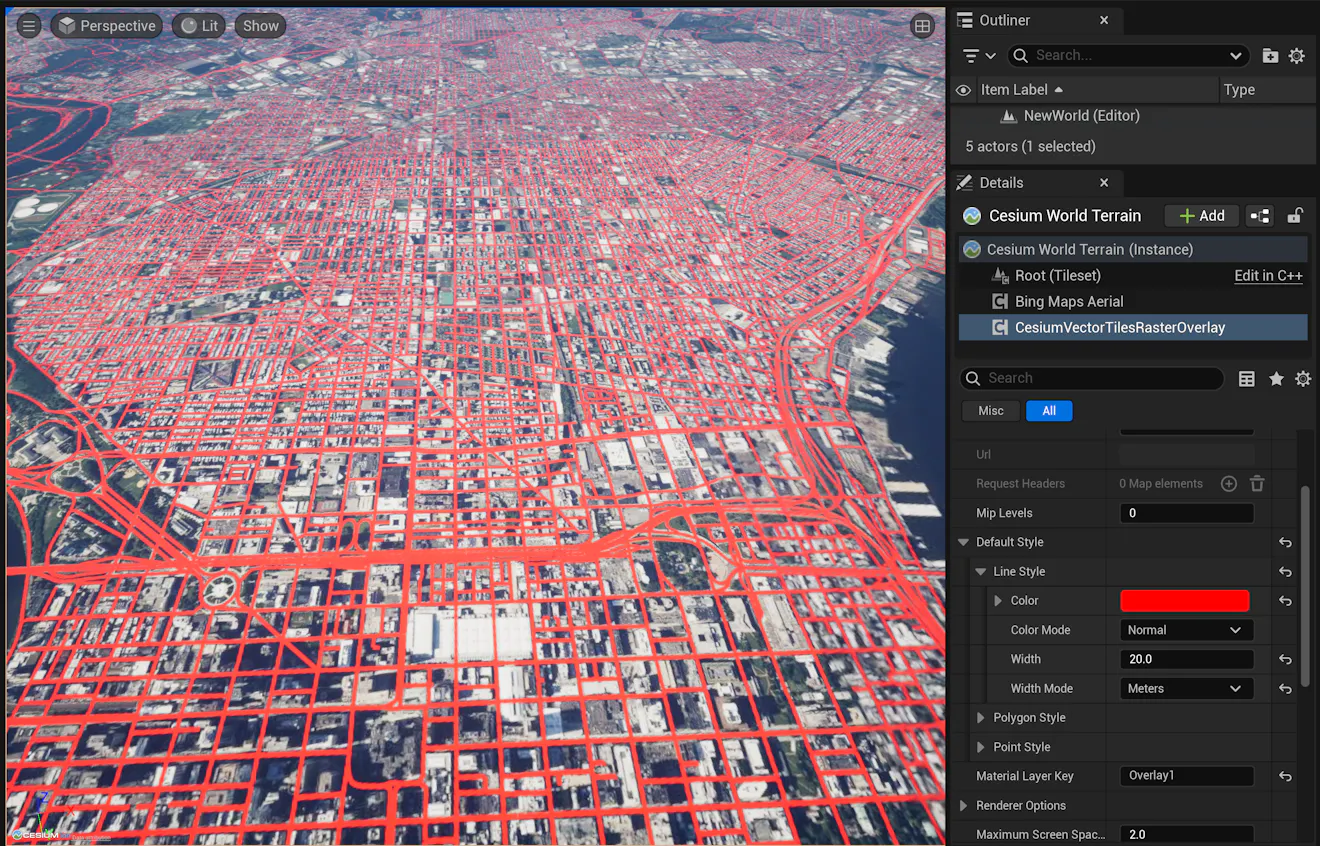Open the Details settings gear
Viewport: 1320px width, 846px height.
(x=1303, y=379)
